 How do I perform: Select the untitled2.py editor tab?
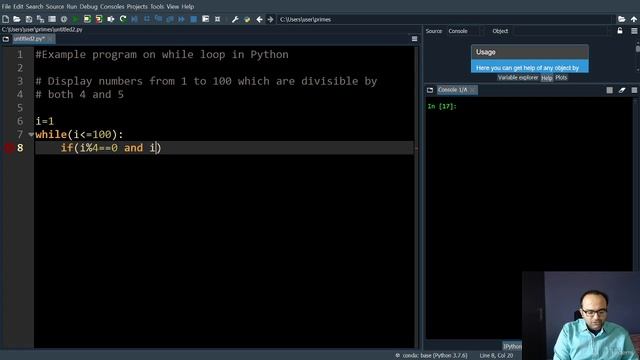coord(29,39)
